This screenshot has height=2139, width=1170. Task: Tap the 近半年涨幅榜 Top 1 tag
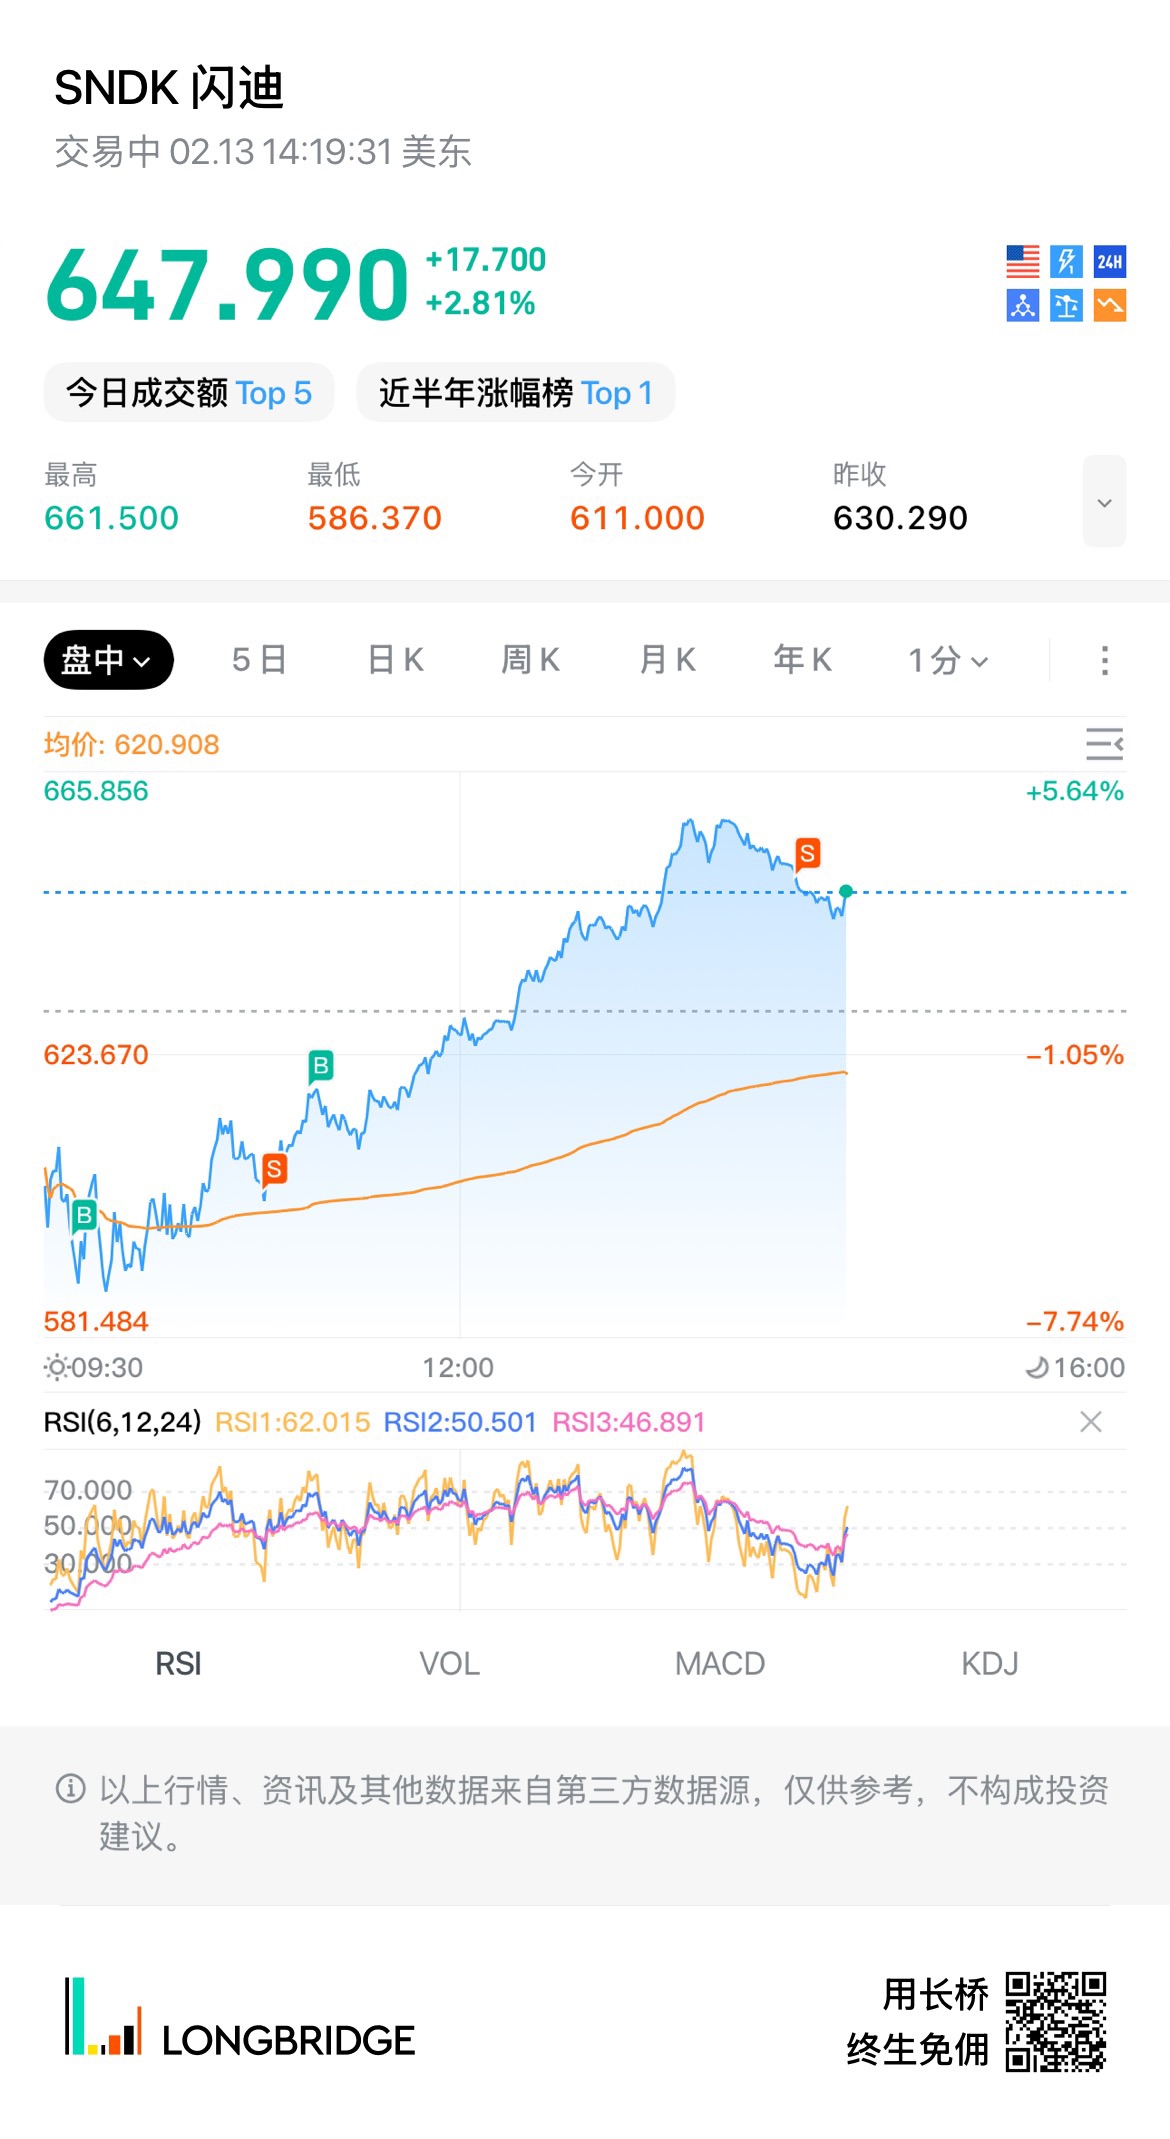[x=516, y=393]
